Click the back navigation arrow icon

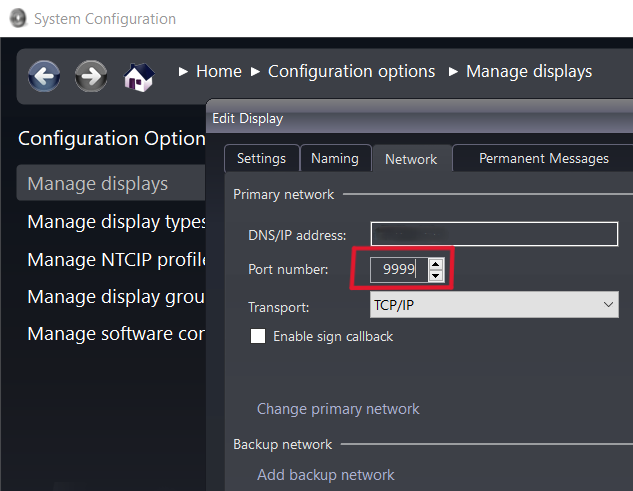click(x=44, y=75)
